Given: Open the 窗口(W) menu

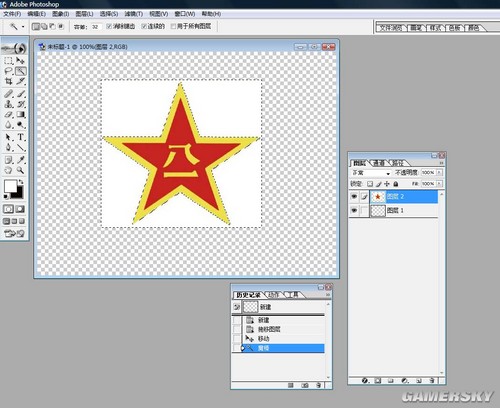Looking at the screenshot, I should pyautogui.click(x=185, y=14).
